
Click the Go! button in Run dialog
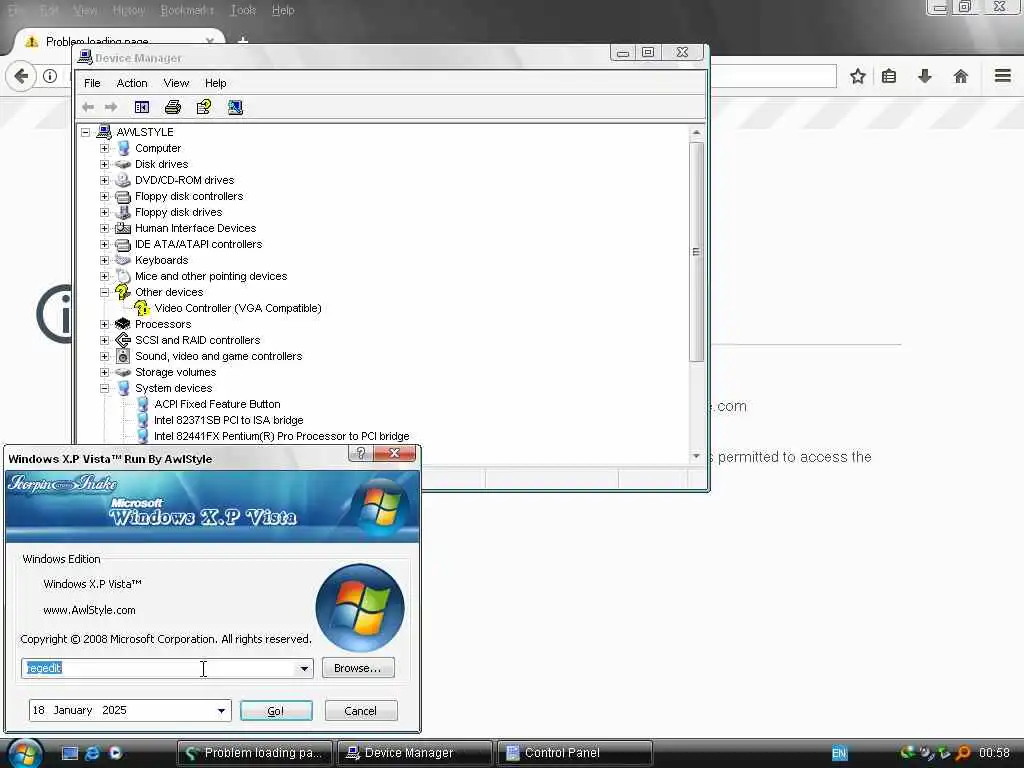click(276, 711)
